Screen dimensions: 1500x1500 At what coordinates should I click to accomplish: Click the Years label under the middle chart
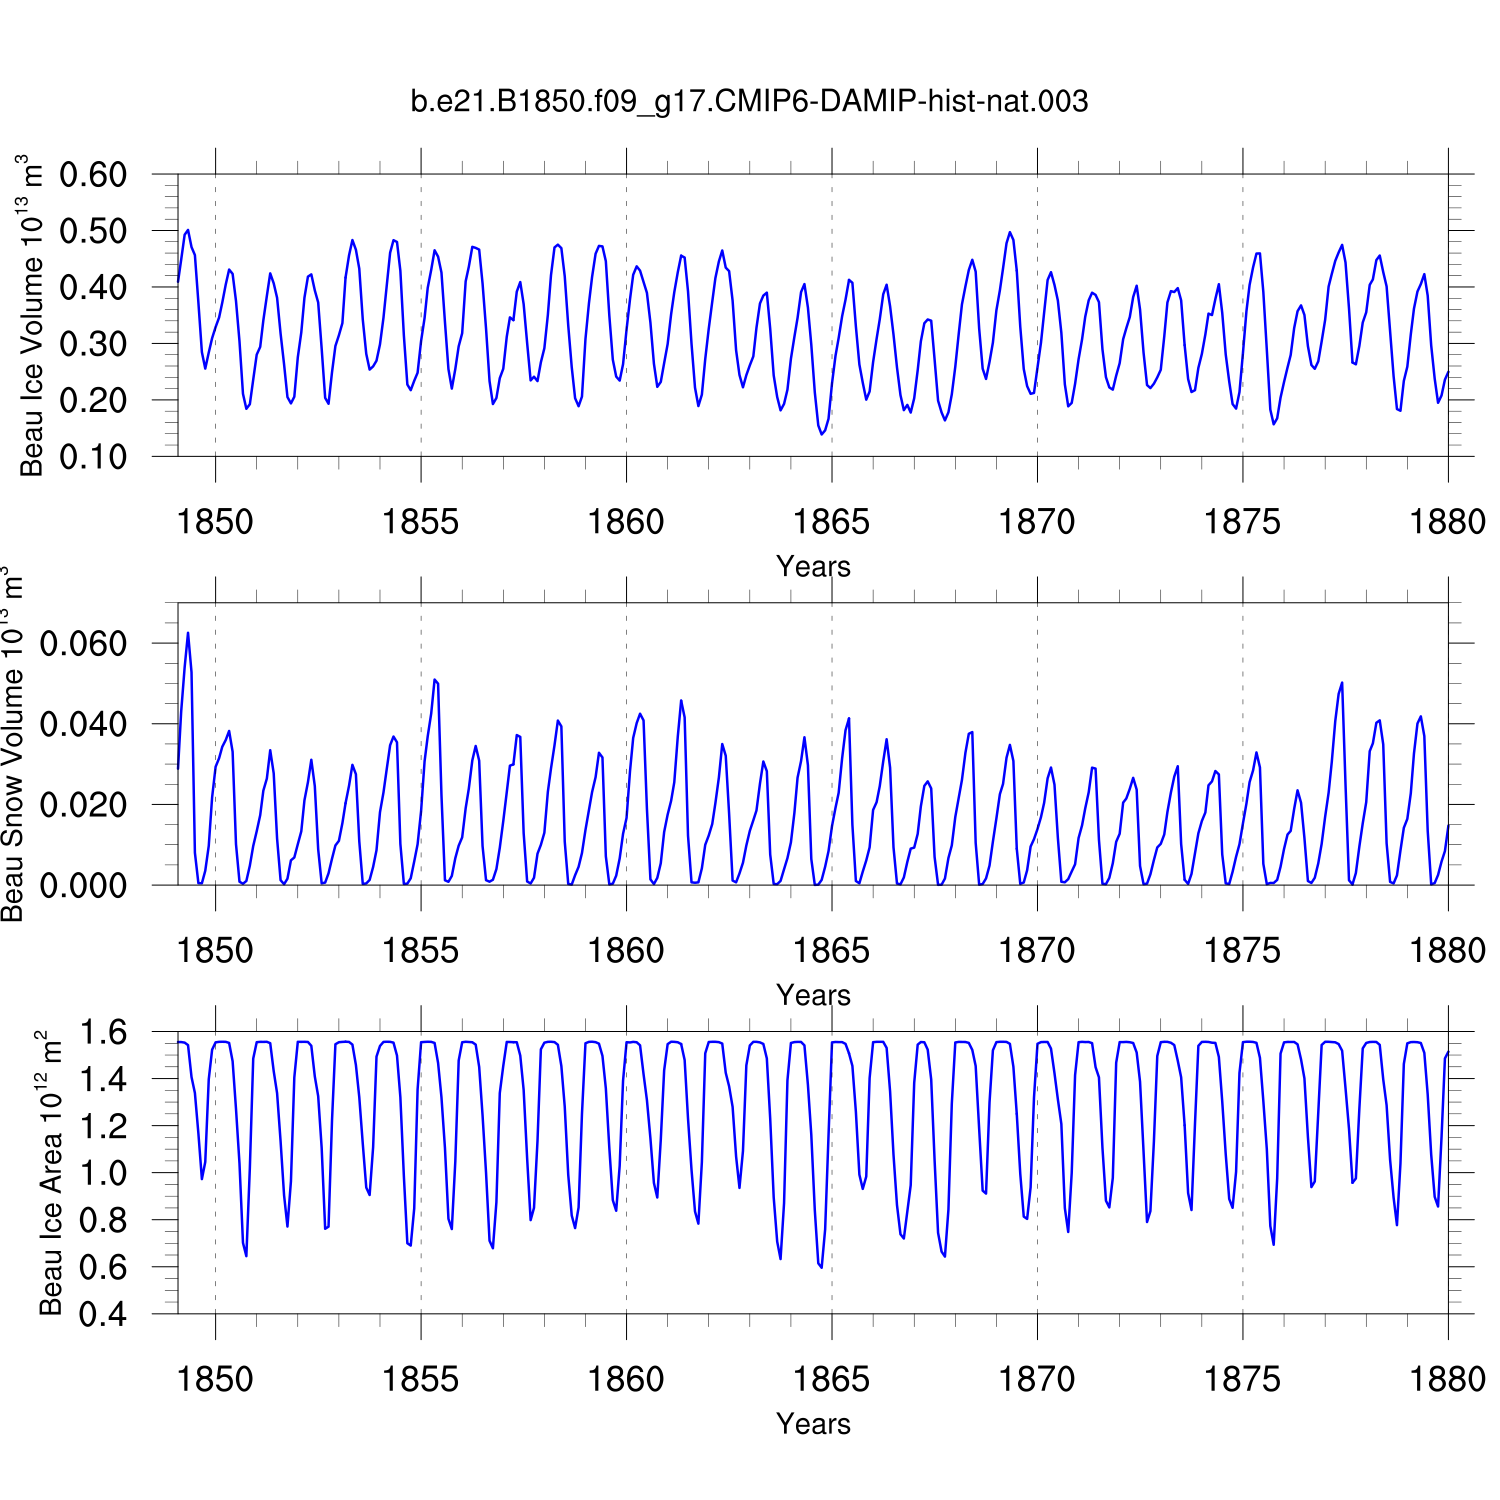813,995
